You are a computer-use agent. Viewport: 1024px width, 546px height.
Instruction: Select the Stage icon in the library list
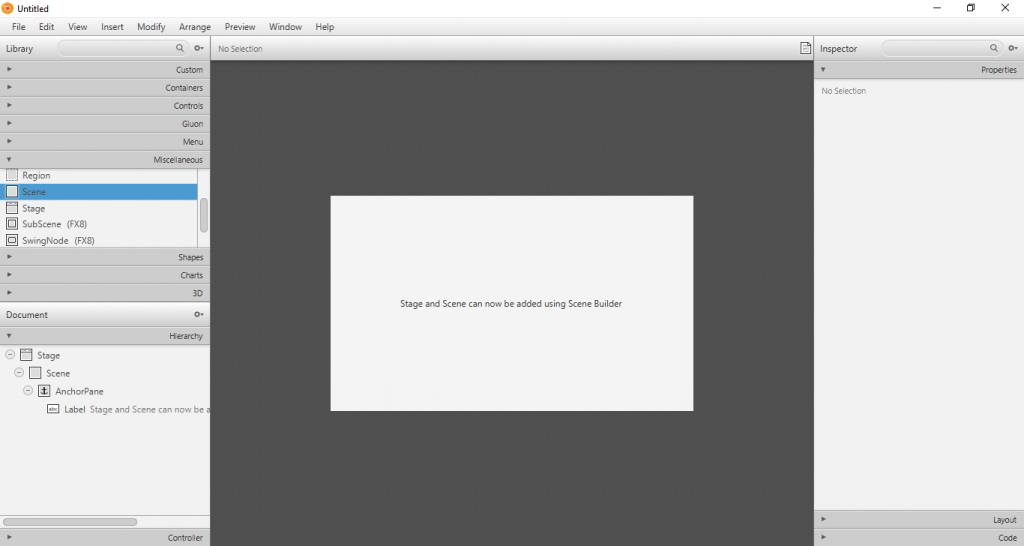(x=12, y=208)
